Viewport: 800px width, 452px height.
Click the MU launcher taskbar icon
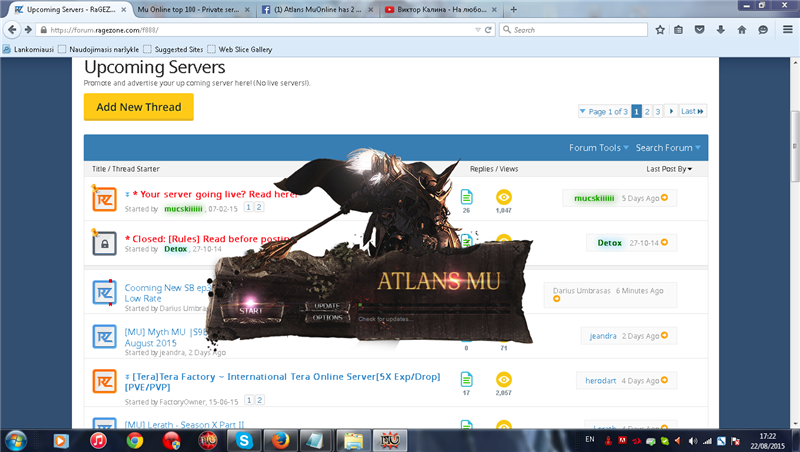pos(390,440)
